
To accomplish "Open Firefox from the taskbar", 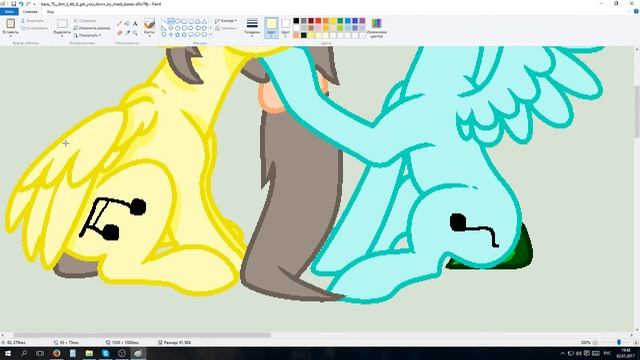I will point(56,353).
